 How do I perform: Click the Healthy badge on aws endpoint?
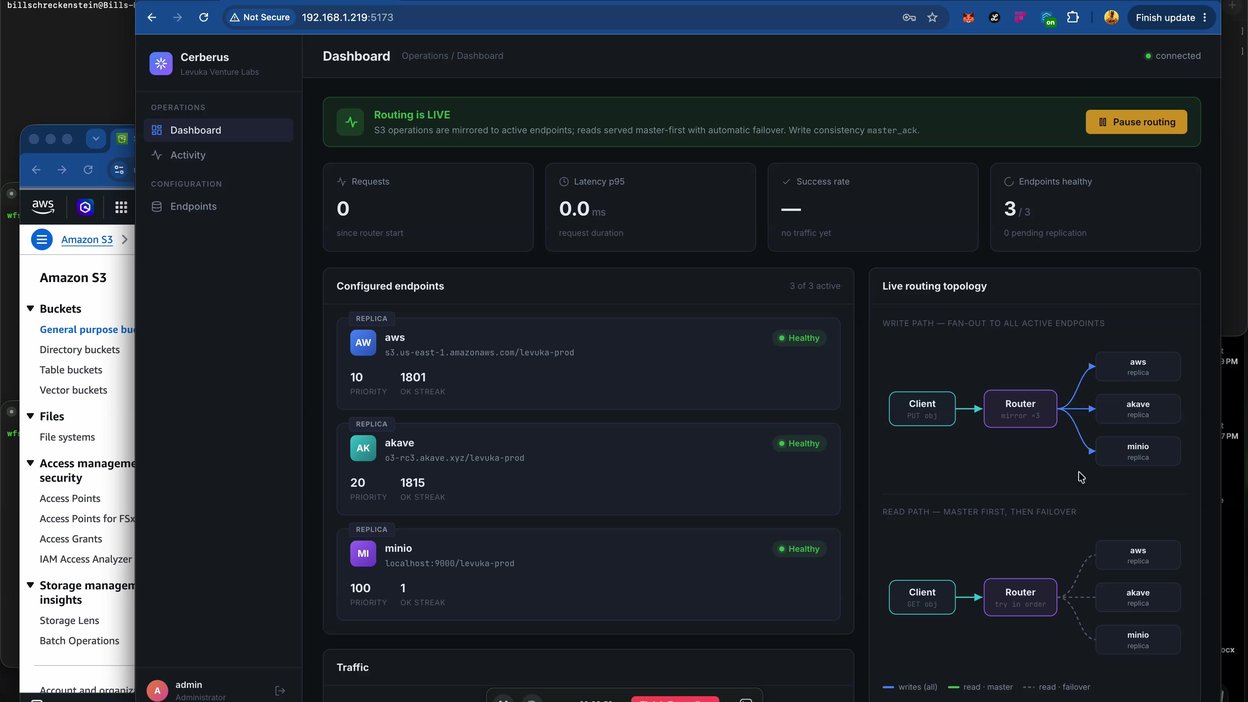click(799, 338)
